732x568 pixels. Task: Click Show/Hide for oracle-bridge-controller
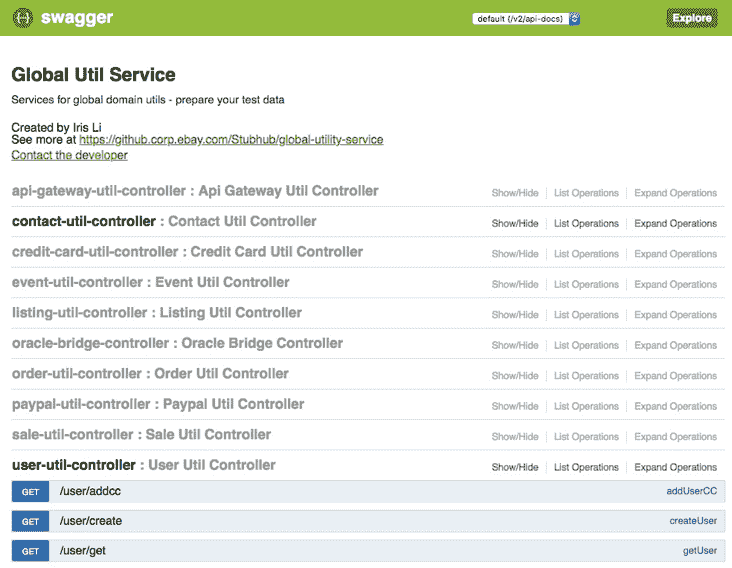coord(515,345)
